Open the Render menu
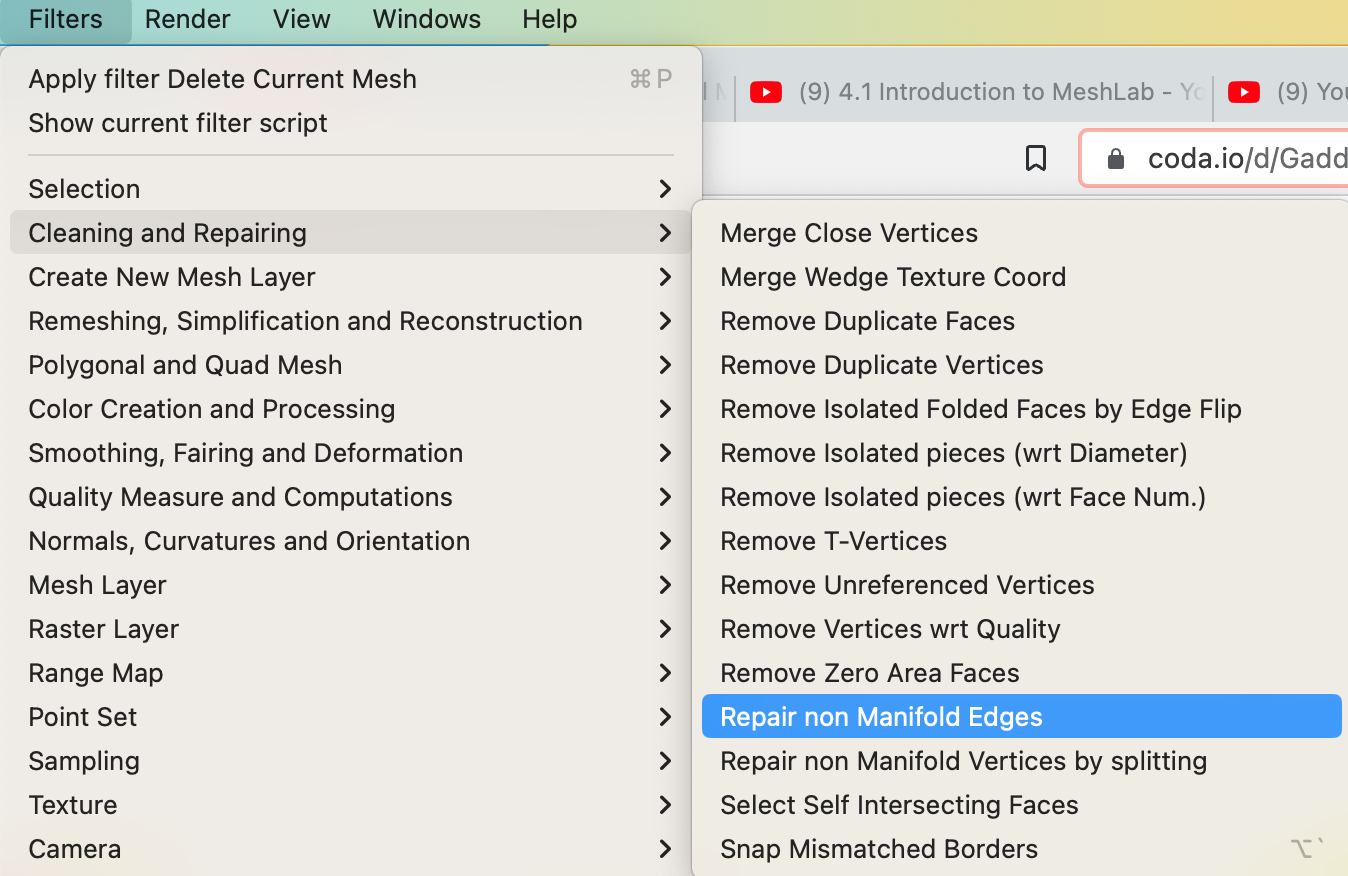This screenshot has width=1348, height=876. [x=187, y=19]
